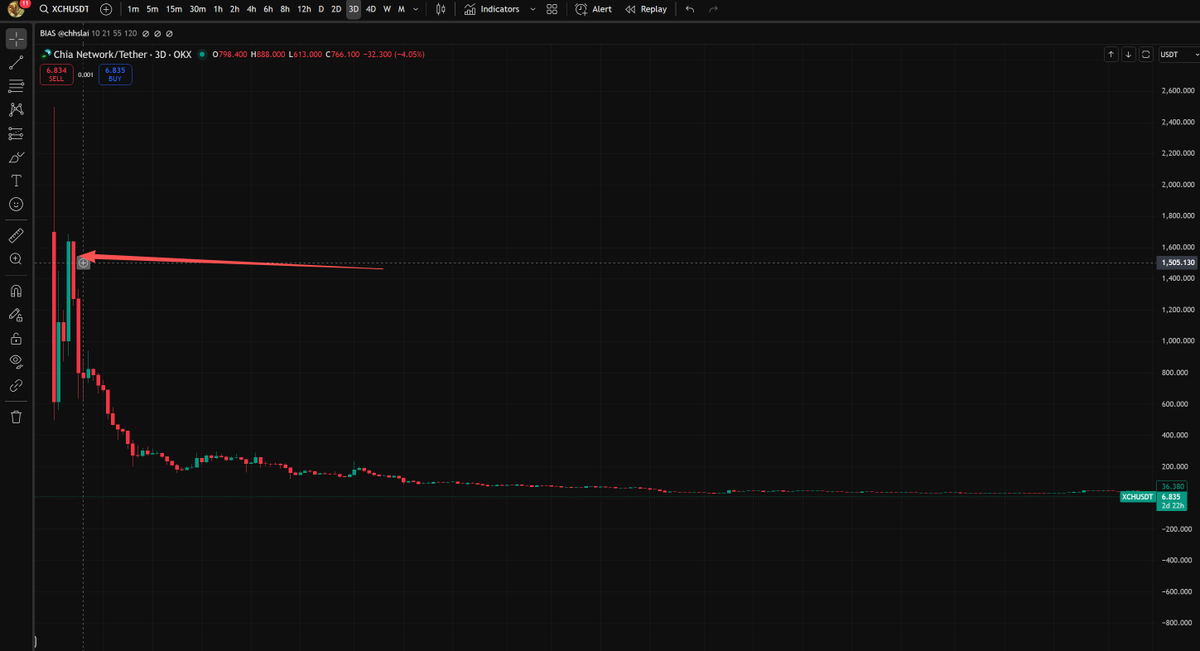Choose the M monthly interval
The image size is (1200, 651).
pyautogui.click(x=401, y=9)
